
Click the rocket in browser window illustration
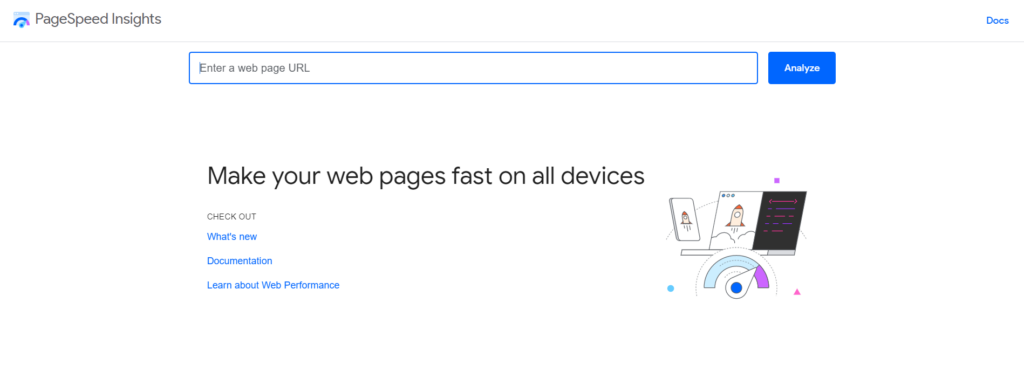(736, 218)
